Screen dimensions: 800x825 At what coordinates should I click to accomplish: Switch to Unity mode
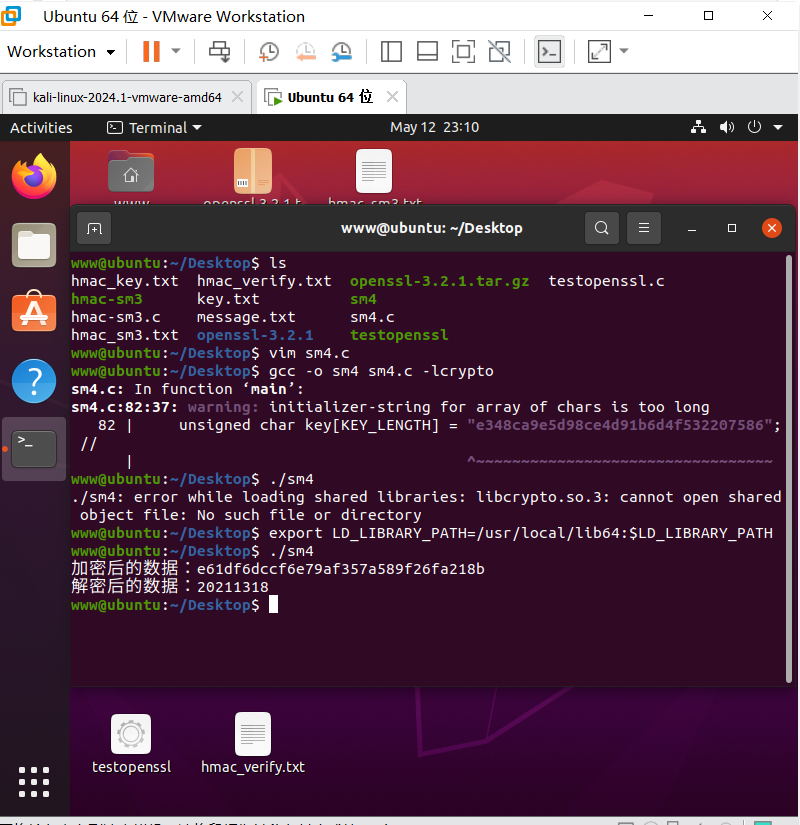(x=499, y=52)
